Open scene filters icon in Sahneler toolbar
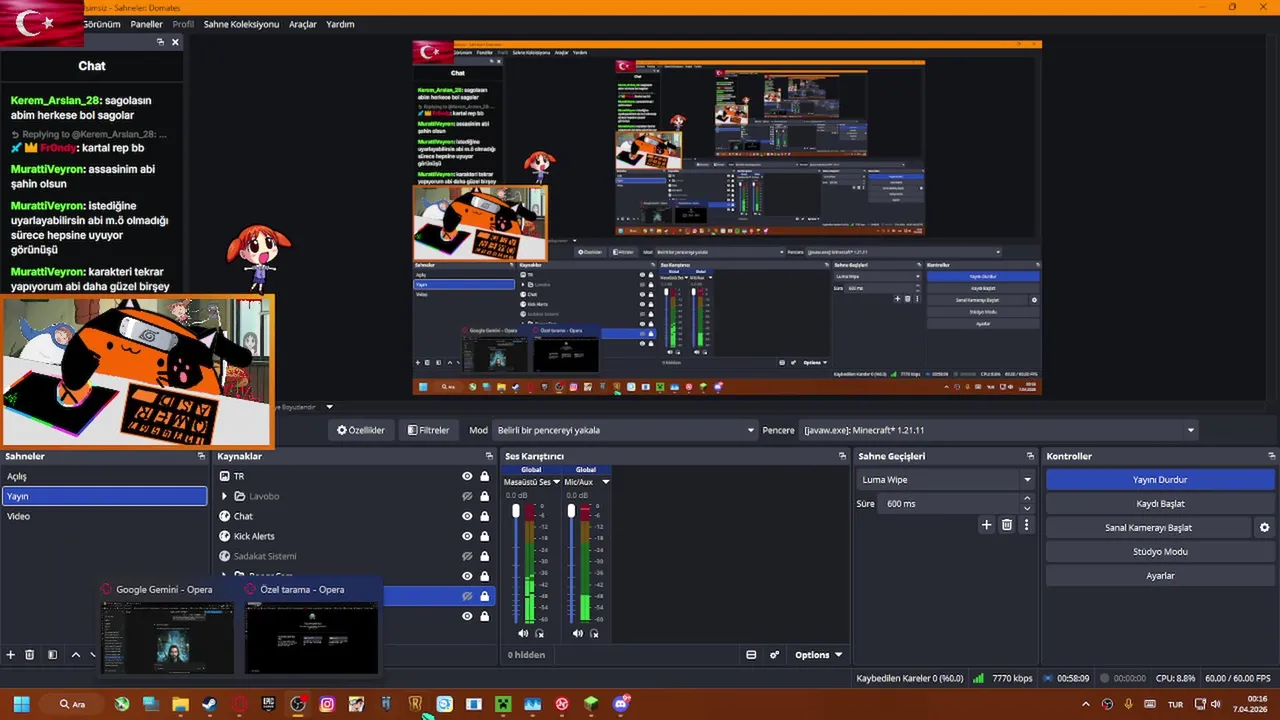Screen dimensions: 1280x720 pos(52,655)
